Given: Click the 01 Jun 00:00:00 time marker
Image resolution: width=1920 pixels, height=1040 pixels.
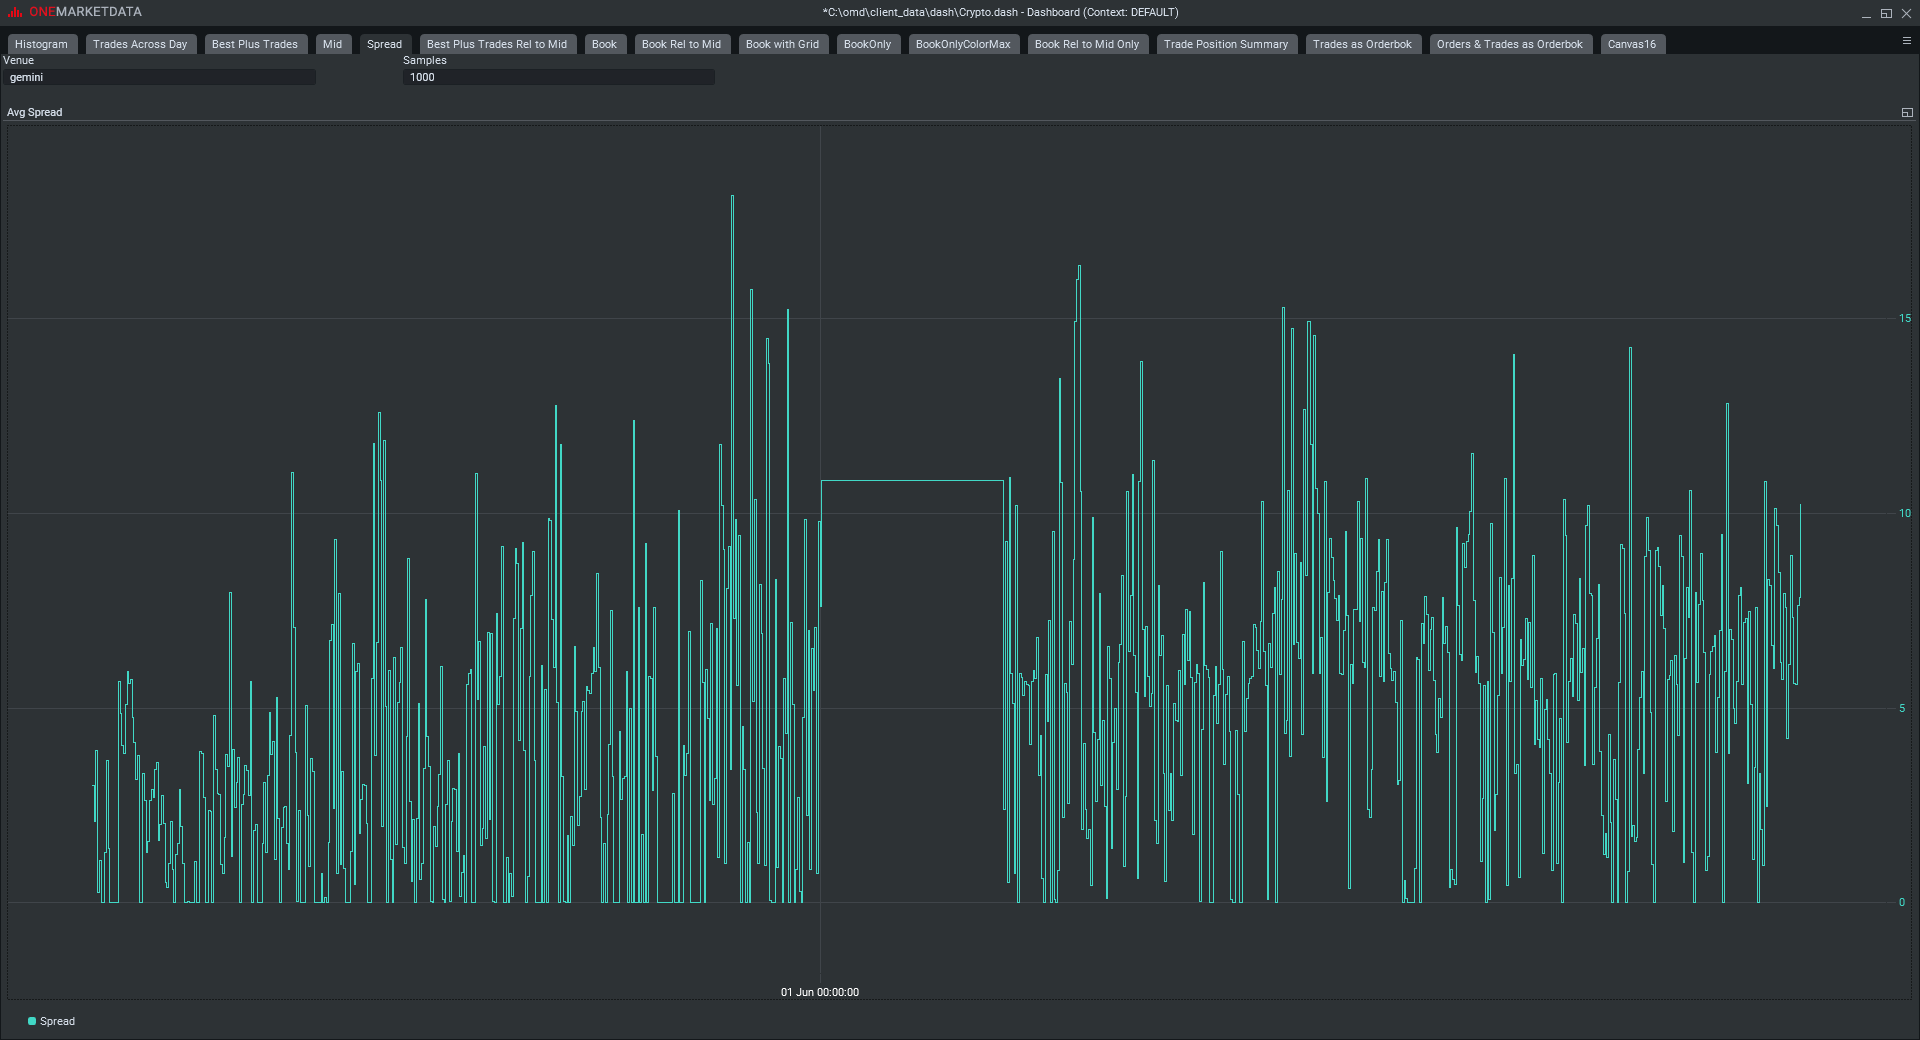Looking at the screenshot, I should [x=820, y=992].
